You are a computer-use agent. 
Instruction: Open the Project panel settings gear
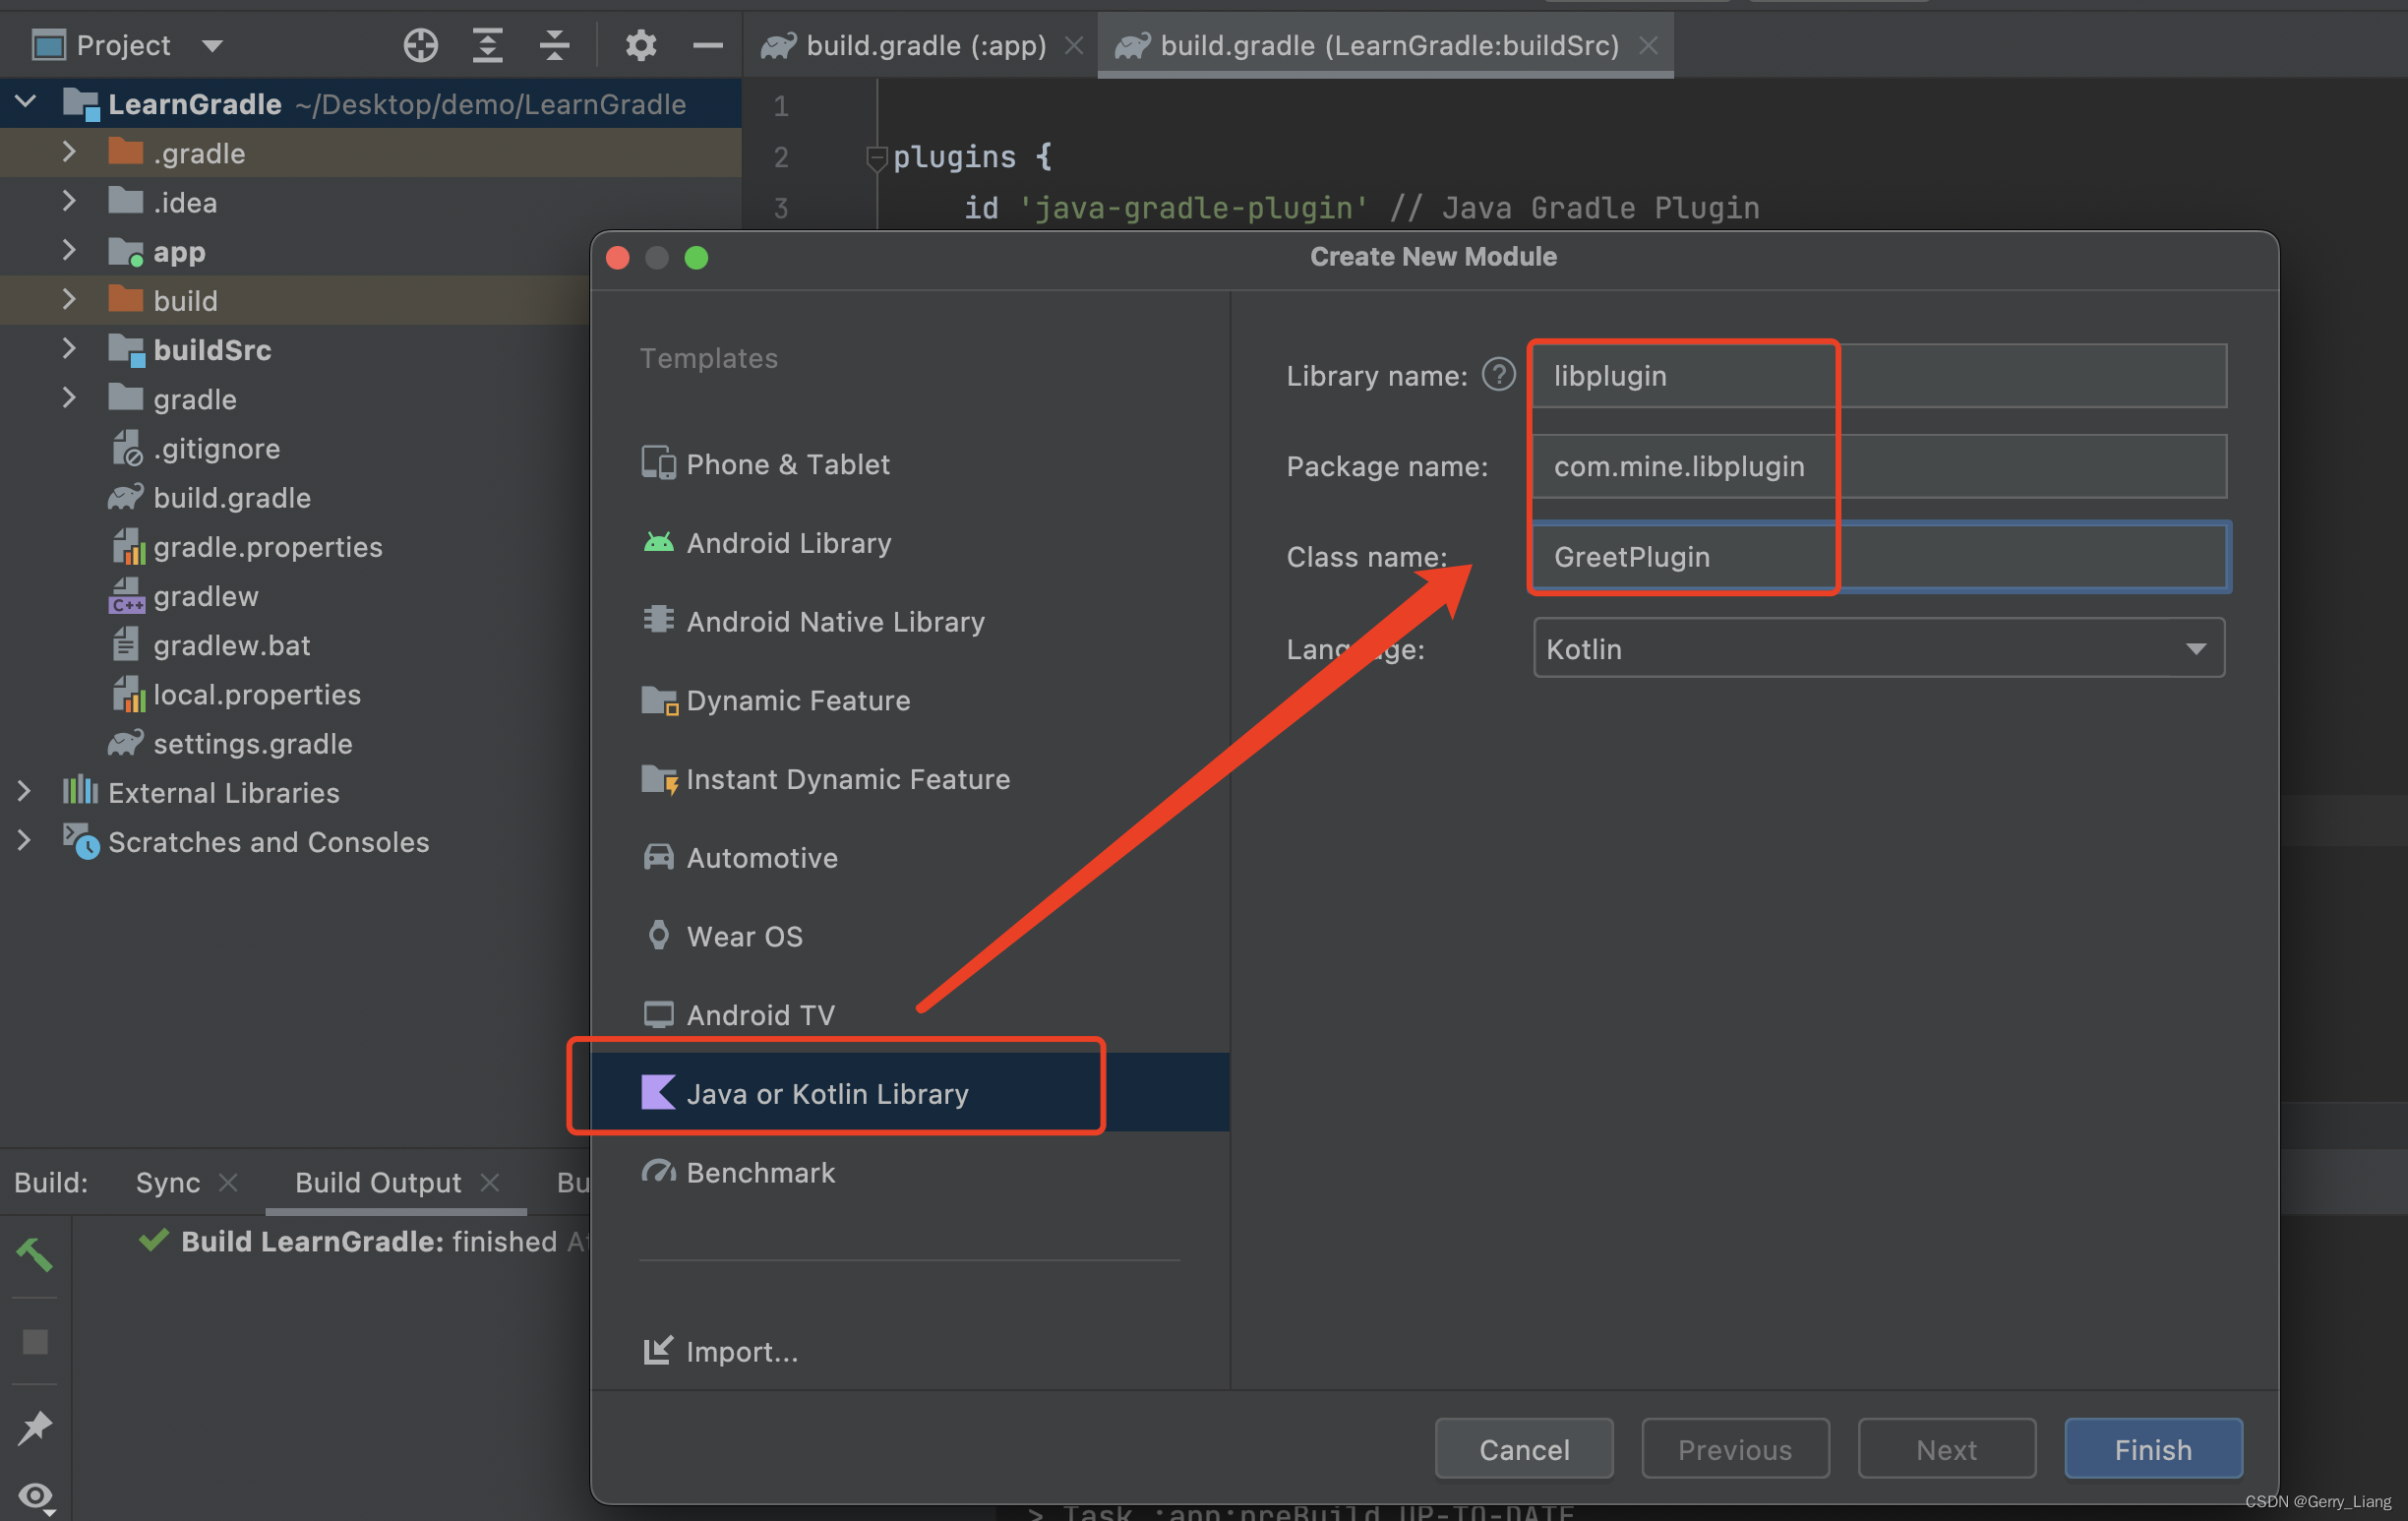(640, 45)
